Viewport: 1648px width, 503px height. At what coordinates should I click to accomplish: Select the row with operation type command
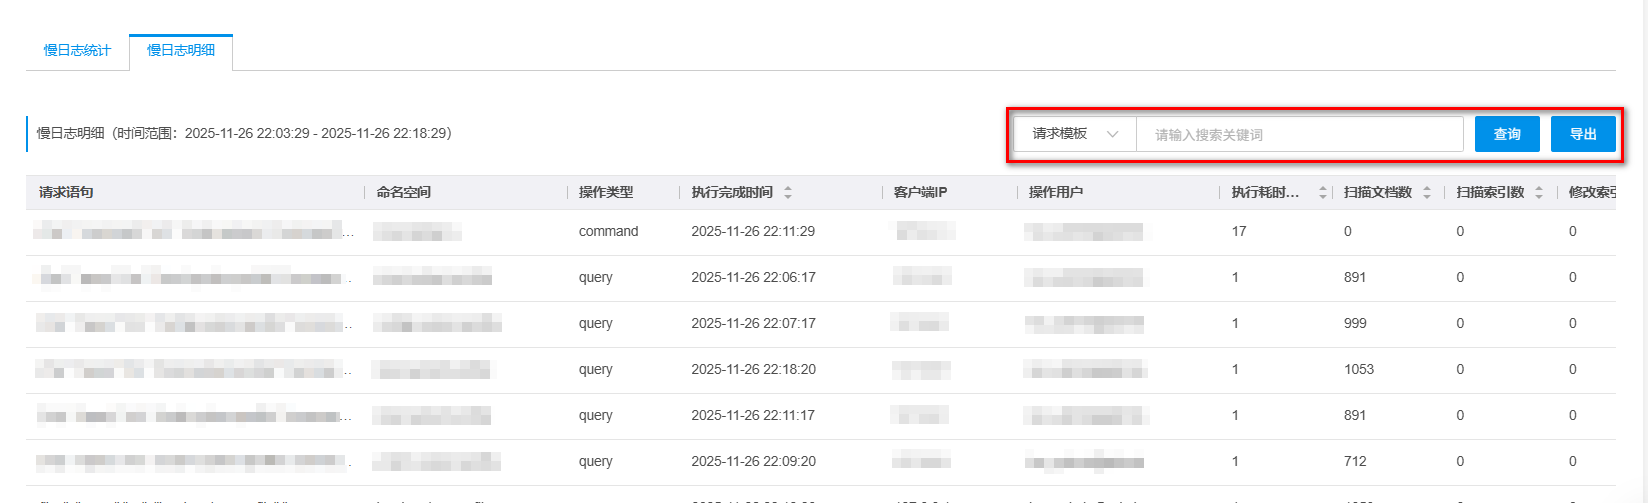pyautogui.click(x=608, y=231)
